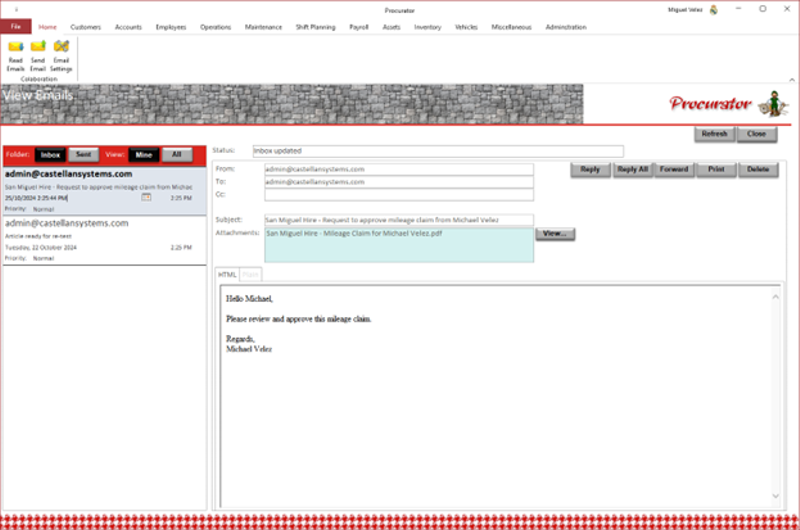This screenshot has height=530, width=800.
Task: Select the 'Article ready for re-test' email
Action: coord(104,240)
